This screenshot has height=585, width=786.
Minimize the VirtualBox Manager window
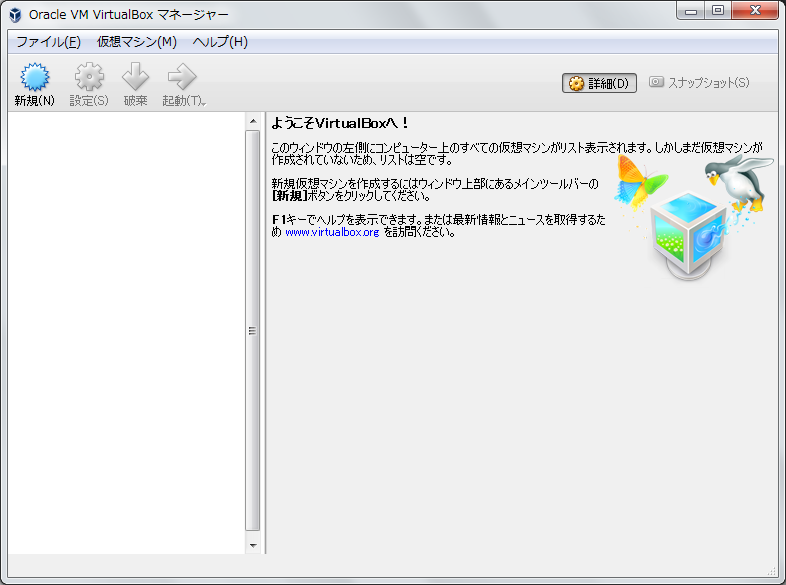click(691, 11)
